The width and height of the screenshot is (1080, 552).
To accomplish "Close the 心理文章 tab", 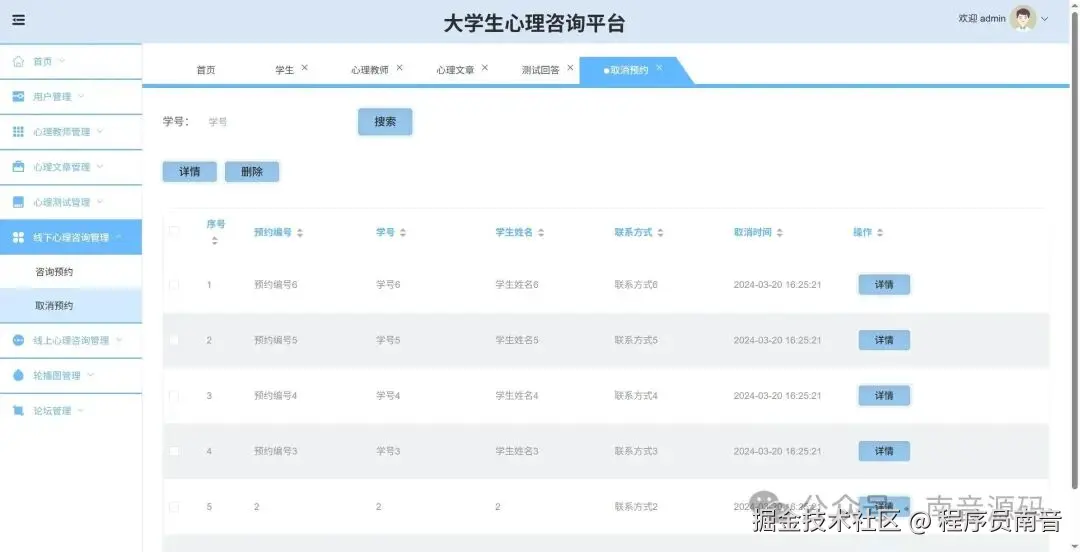I will tap(485, 68).
